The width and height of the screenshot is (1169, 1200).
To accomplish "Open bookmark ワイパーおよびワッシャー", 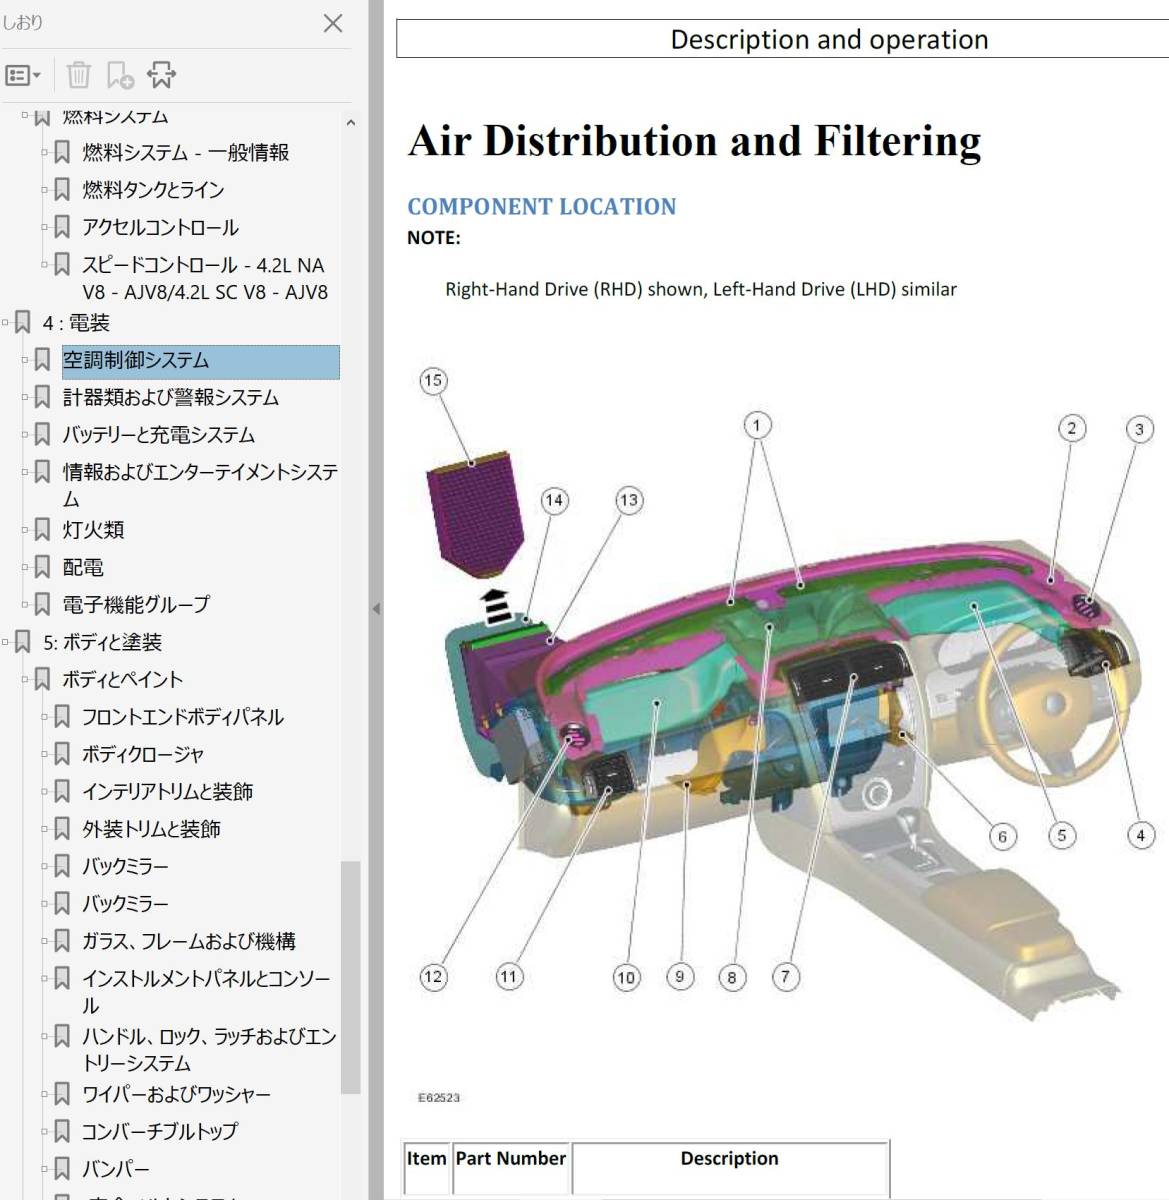I will (176, 1094).
